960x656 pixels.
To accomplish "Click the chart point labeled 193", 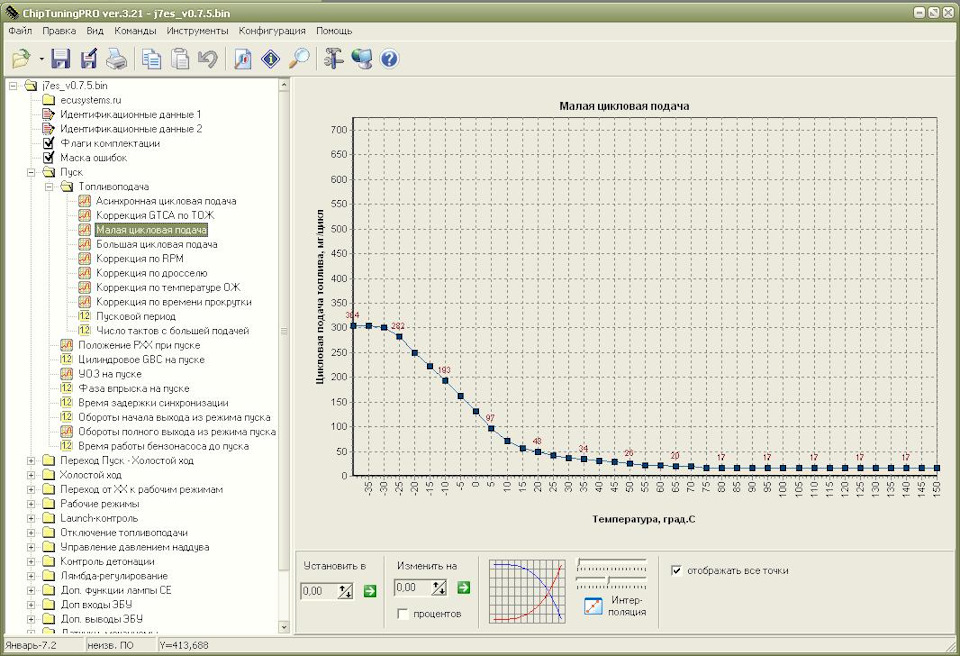I will 445,380.
